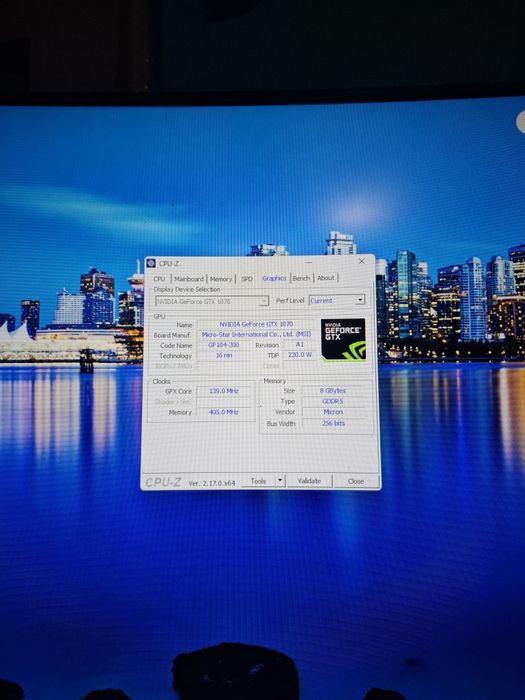Select the GPU name field value
This screenshot has height=700, width=525.
coord(256,324)
